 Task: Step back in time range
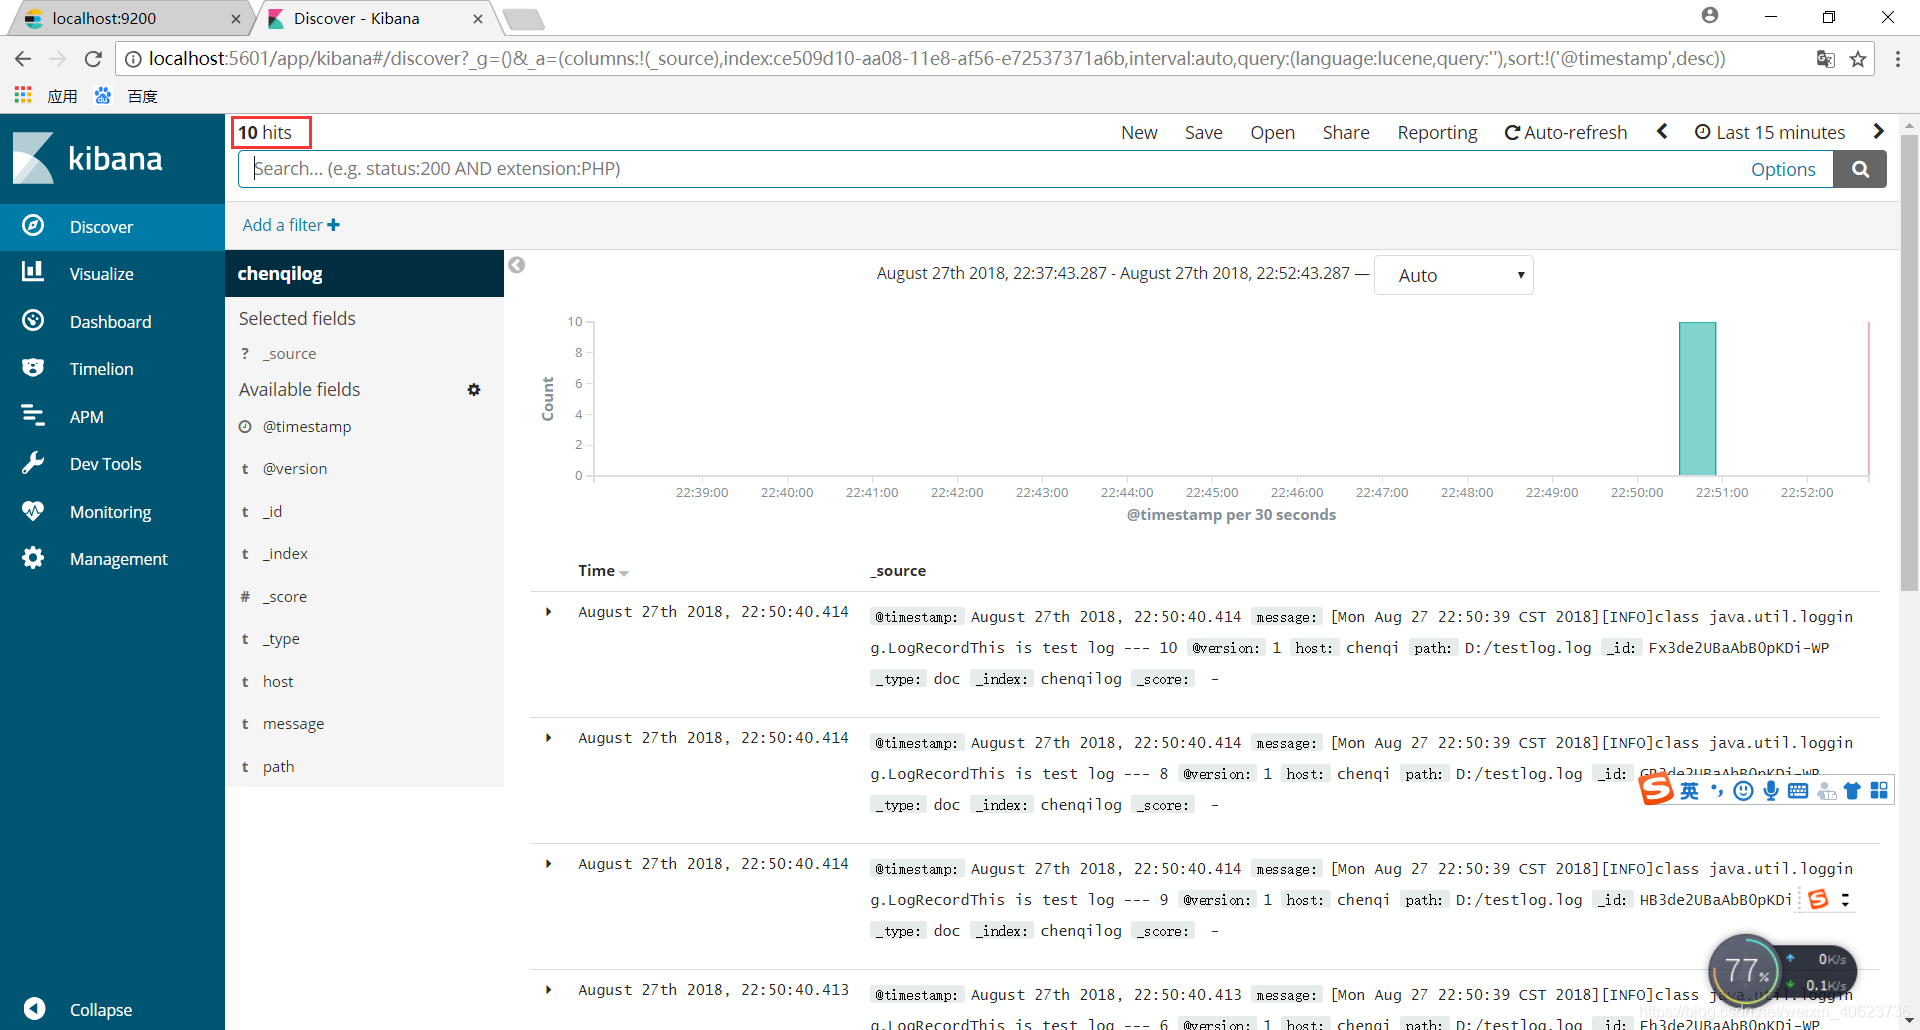click(1662, 131)
